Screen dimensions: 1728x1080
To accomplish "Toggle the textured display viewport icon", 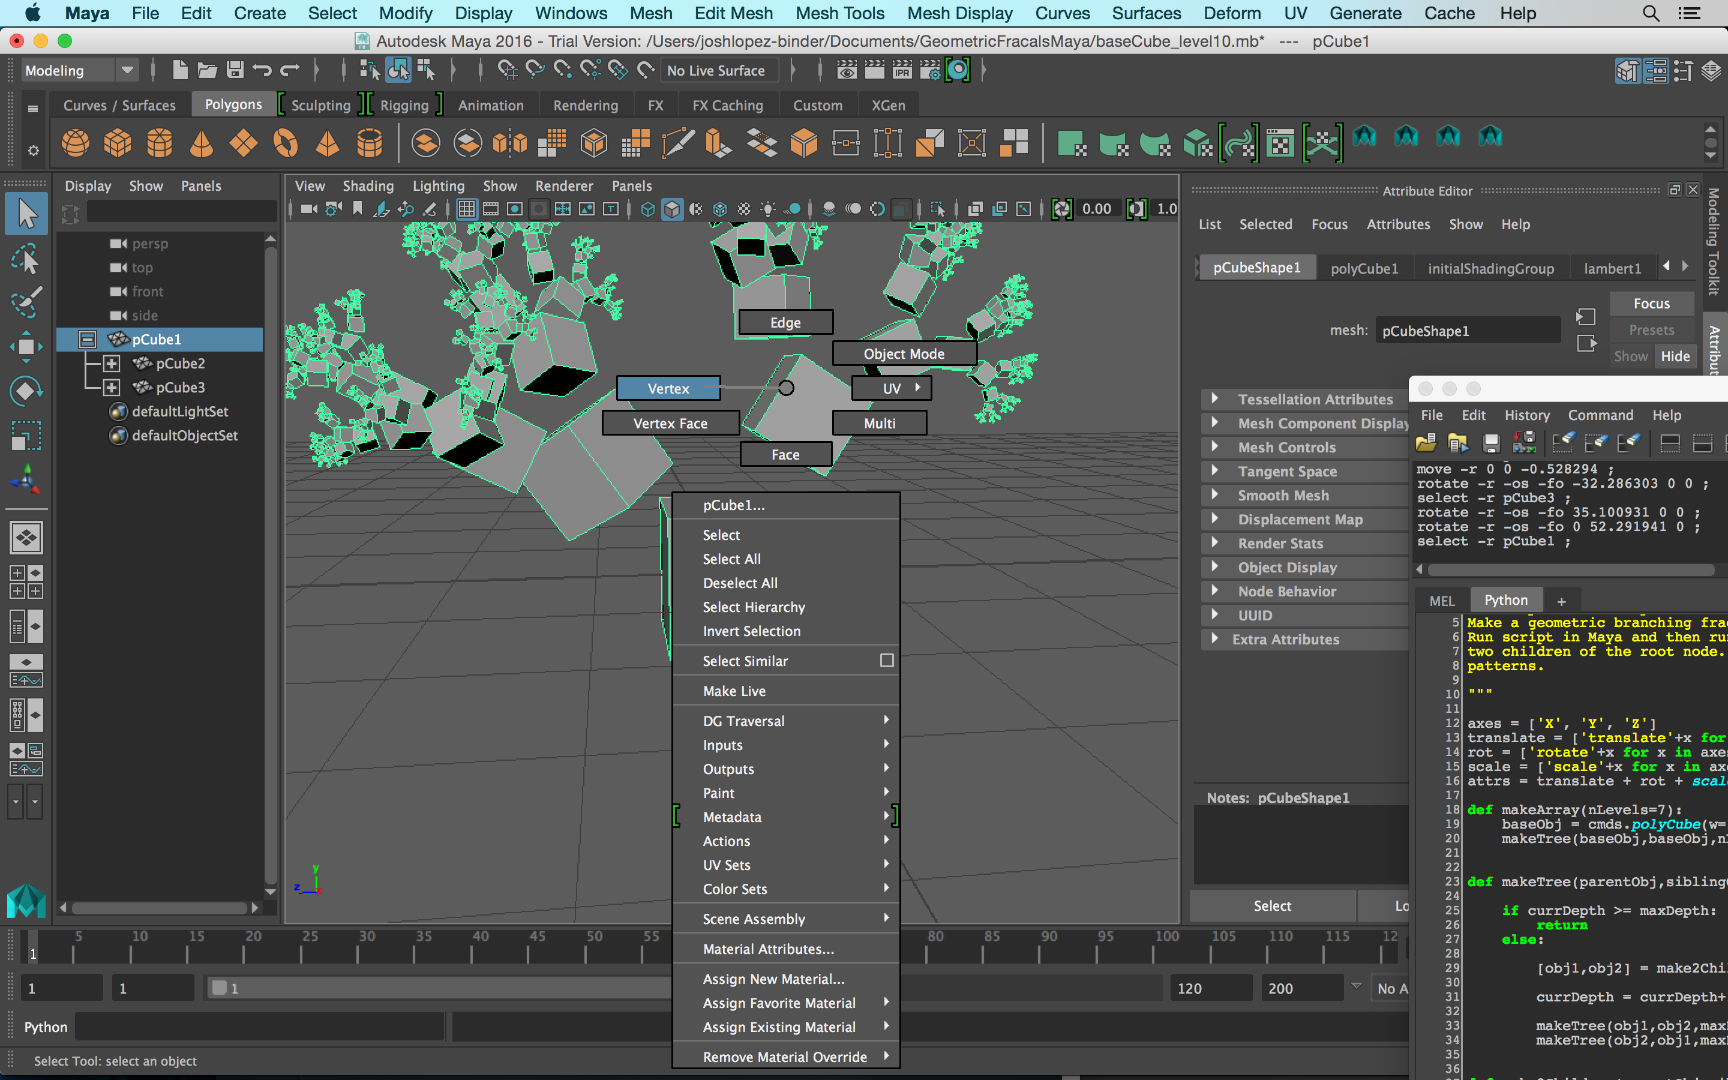I will tap(744, 209).
